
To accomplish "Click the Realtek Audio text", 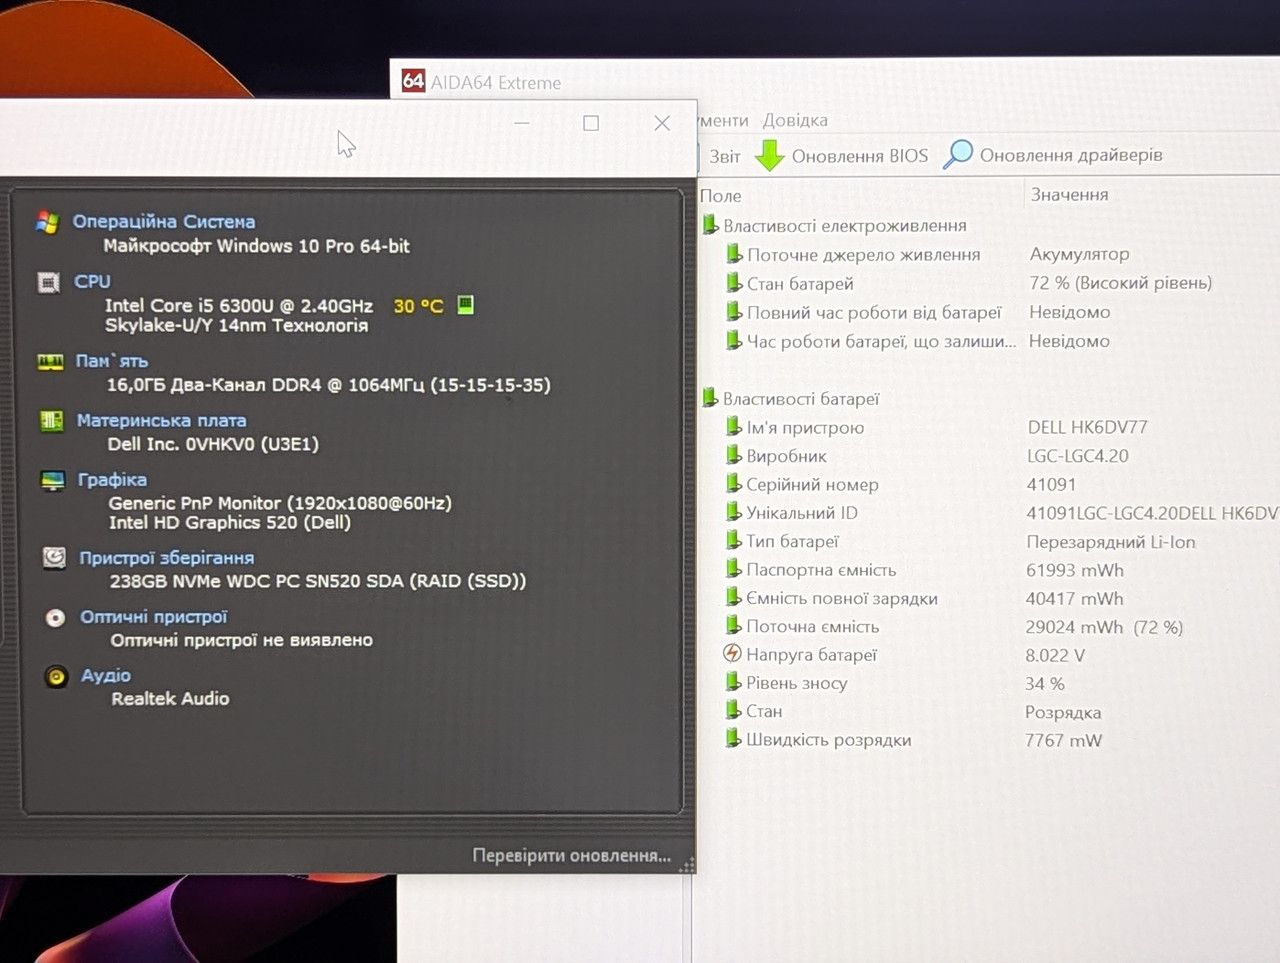I will pos(170,698).
